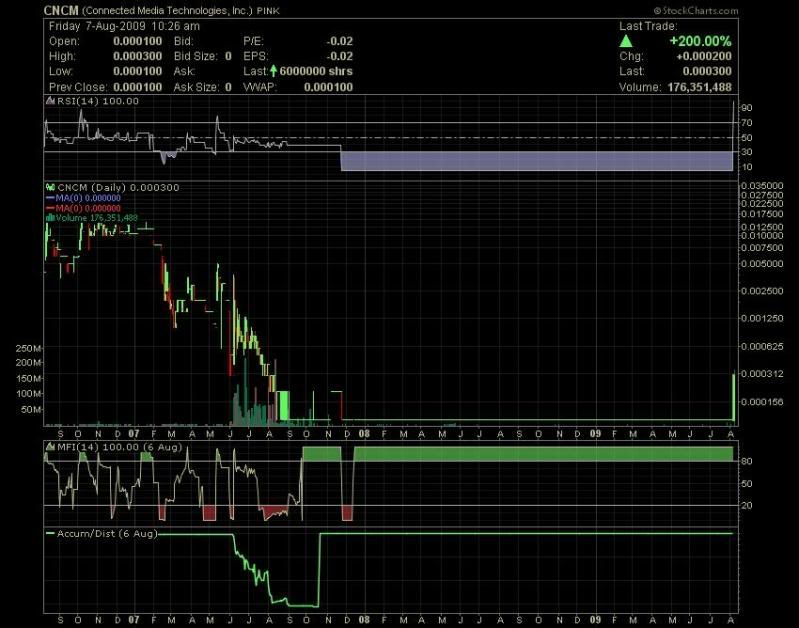
Task: Click the CNCM ticker symbol in the title
Action: click(x=61, y=10)
